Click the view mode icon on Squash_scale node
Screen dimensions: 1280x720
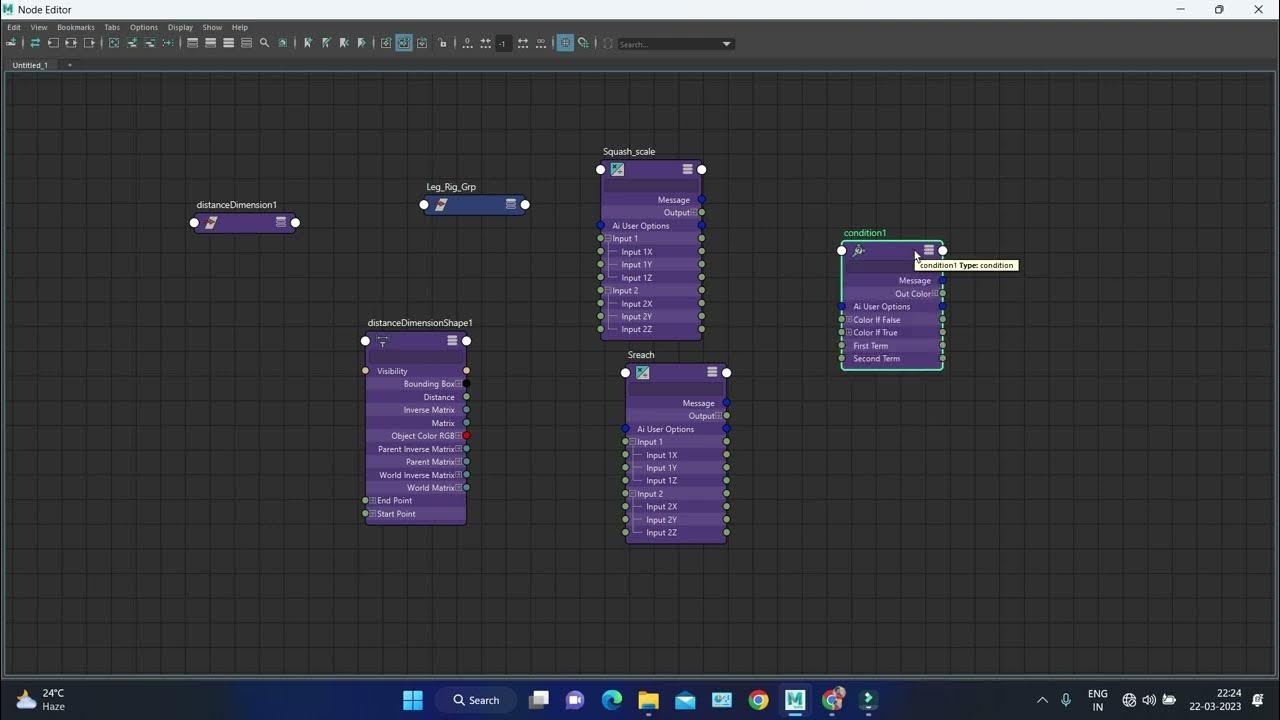tap(688, 169)
